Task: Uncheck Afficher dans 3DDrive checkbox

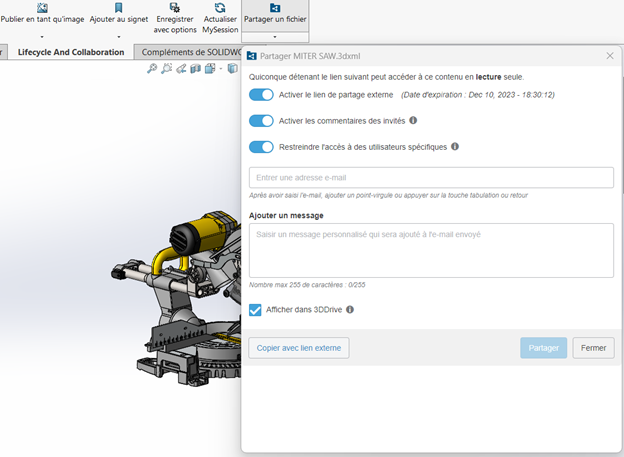Action: point(255,310)
